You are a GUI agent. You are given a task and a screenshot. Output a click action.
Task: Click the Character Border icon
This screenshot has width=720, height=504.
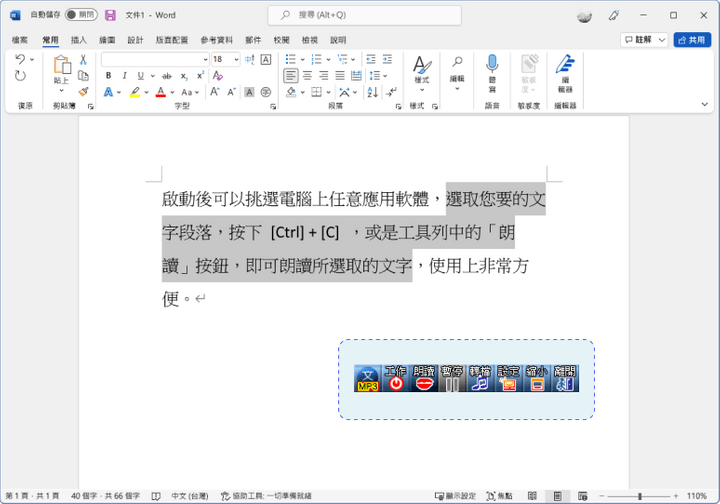(x=266, y=59)
